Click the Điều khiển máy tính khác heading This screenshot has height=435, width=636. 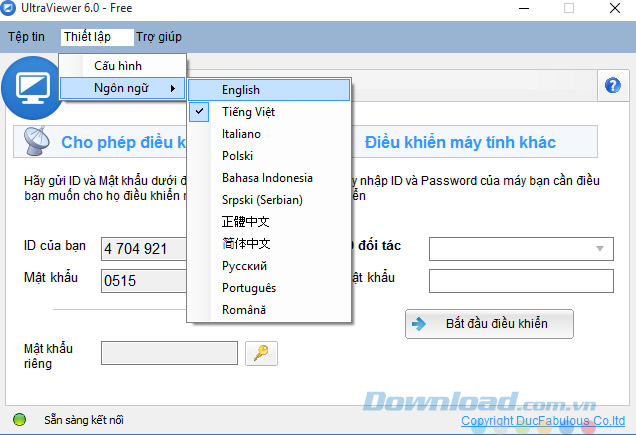(x=460, y=142)
